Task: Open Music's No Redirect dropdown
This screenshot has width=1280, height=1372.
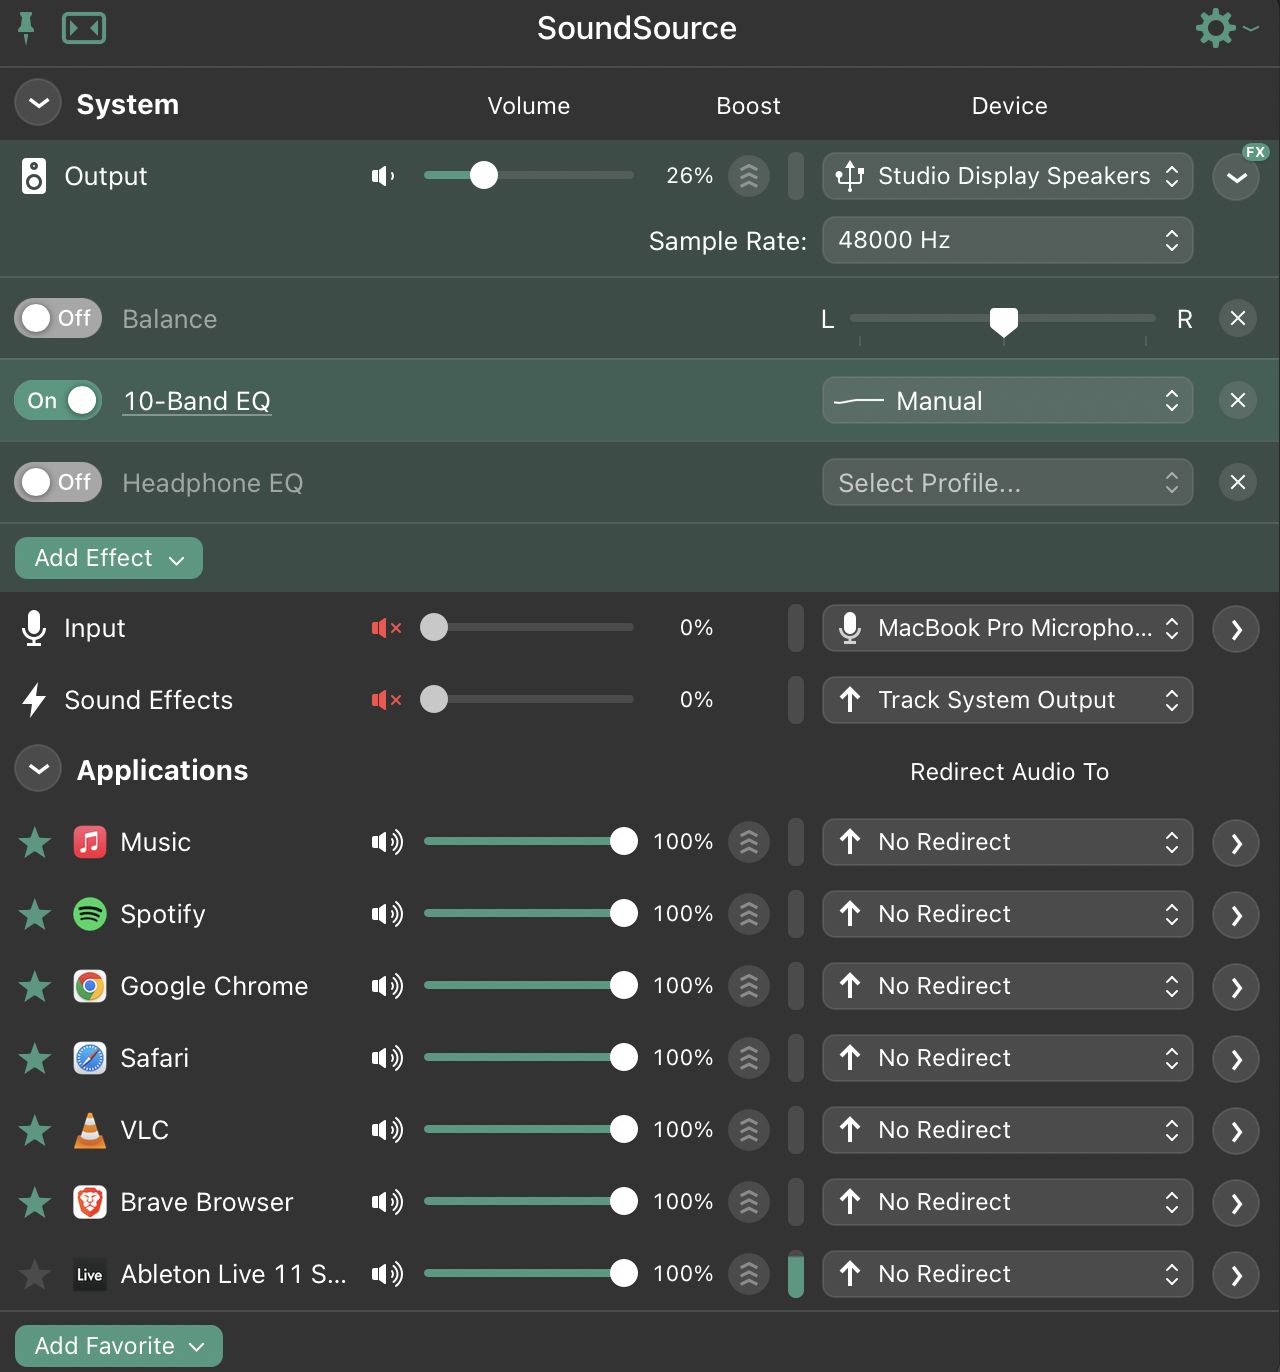Action: (1008, 842)
